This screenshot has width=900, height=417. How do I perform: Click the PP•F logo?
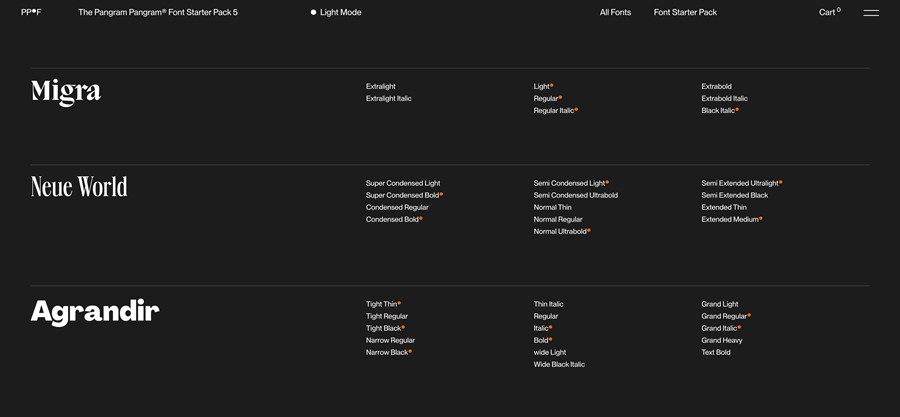(31, 12)
